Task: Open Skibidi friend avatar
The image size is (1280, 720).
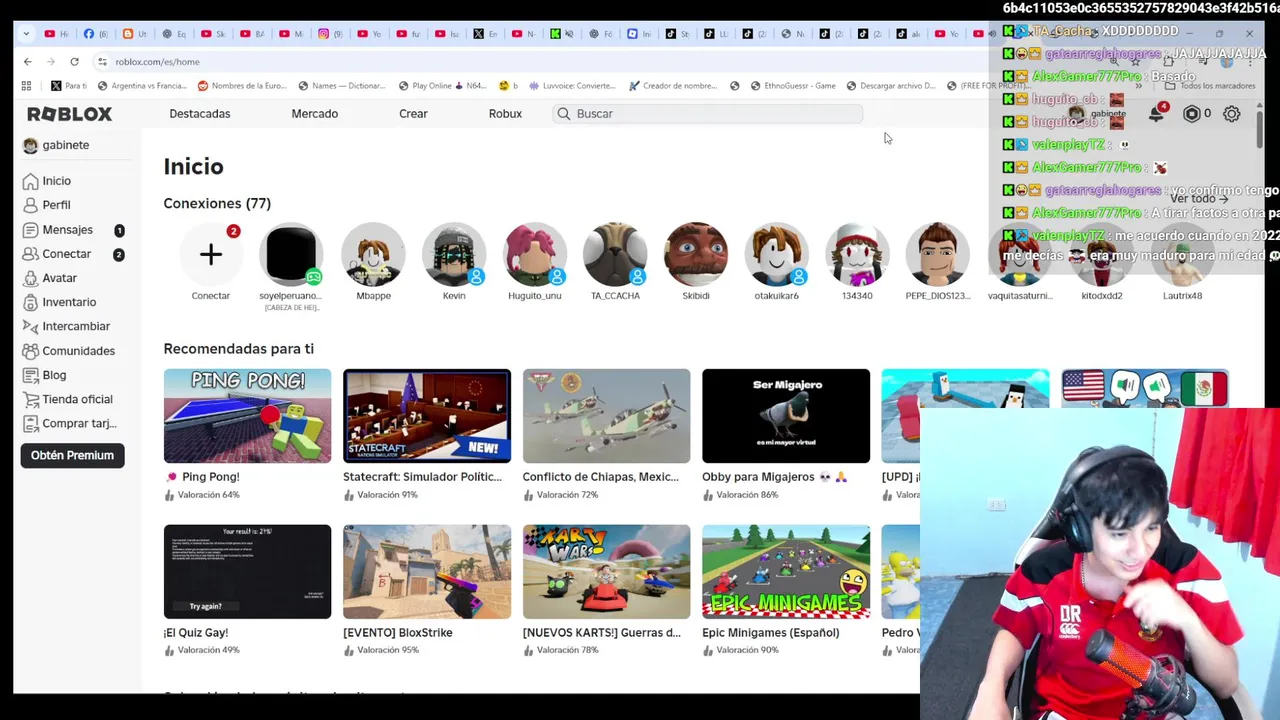Action: click(x=696, y=254)
